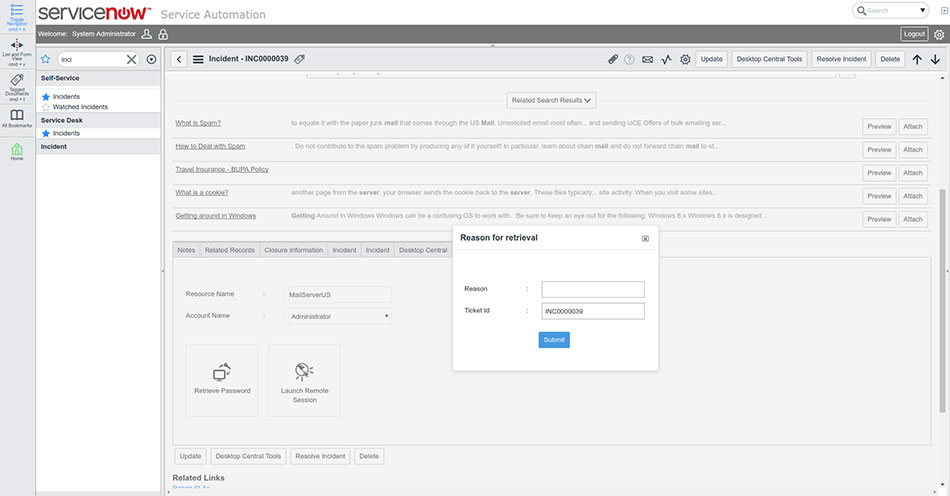Click the bottom Update button
This screenshot has width=950, height=496.
(190, 456)
